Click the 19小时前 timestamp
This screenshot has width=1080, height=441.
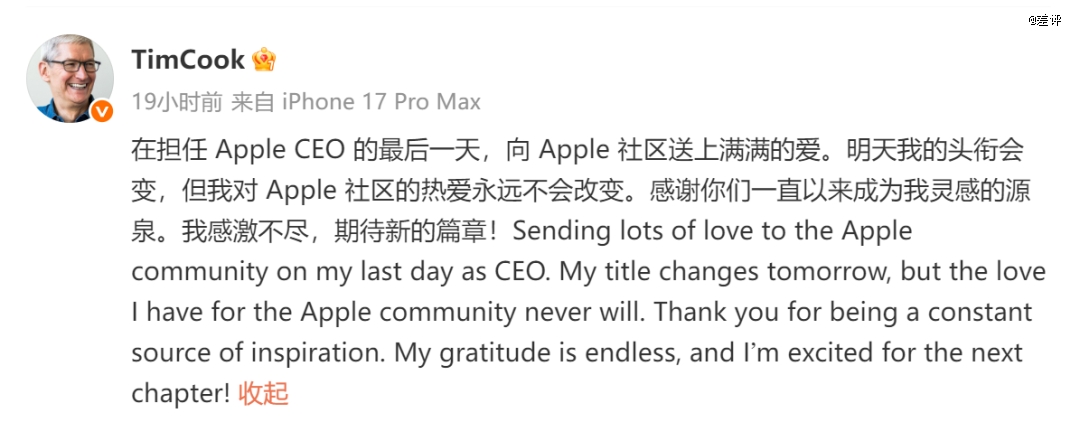point(177,102)
